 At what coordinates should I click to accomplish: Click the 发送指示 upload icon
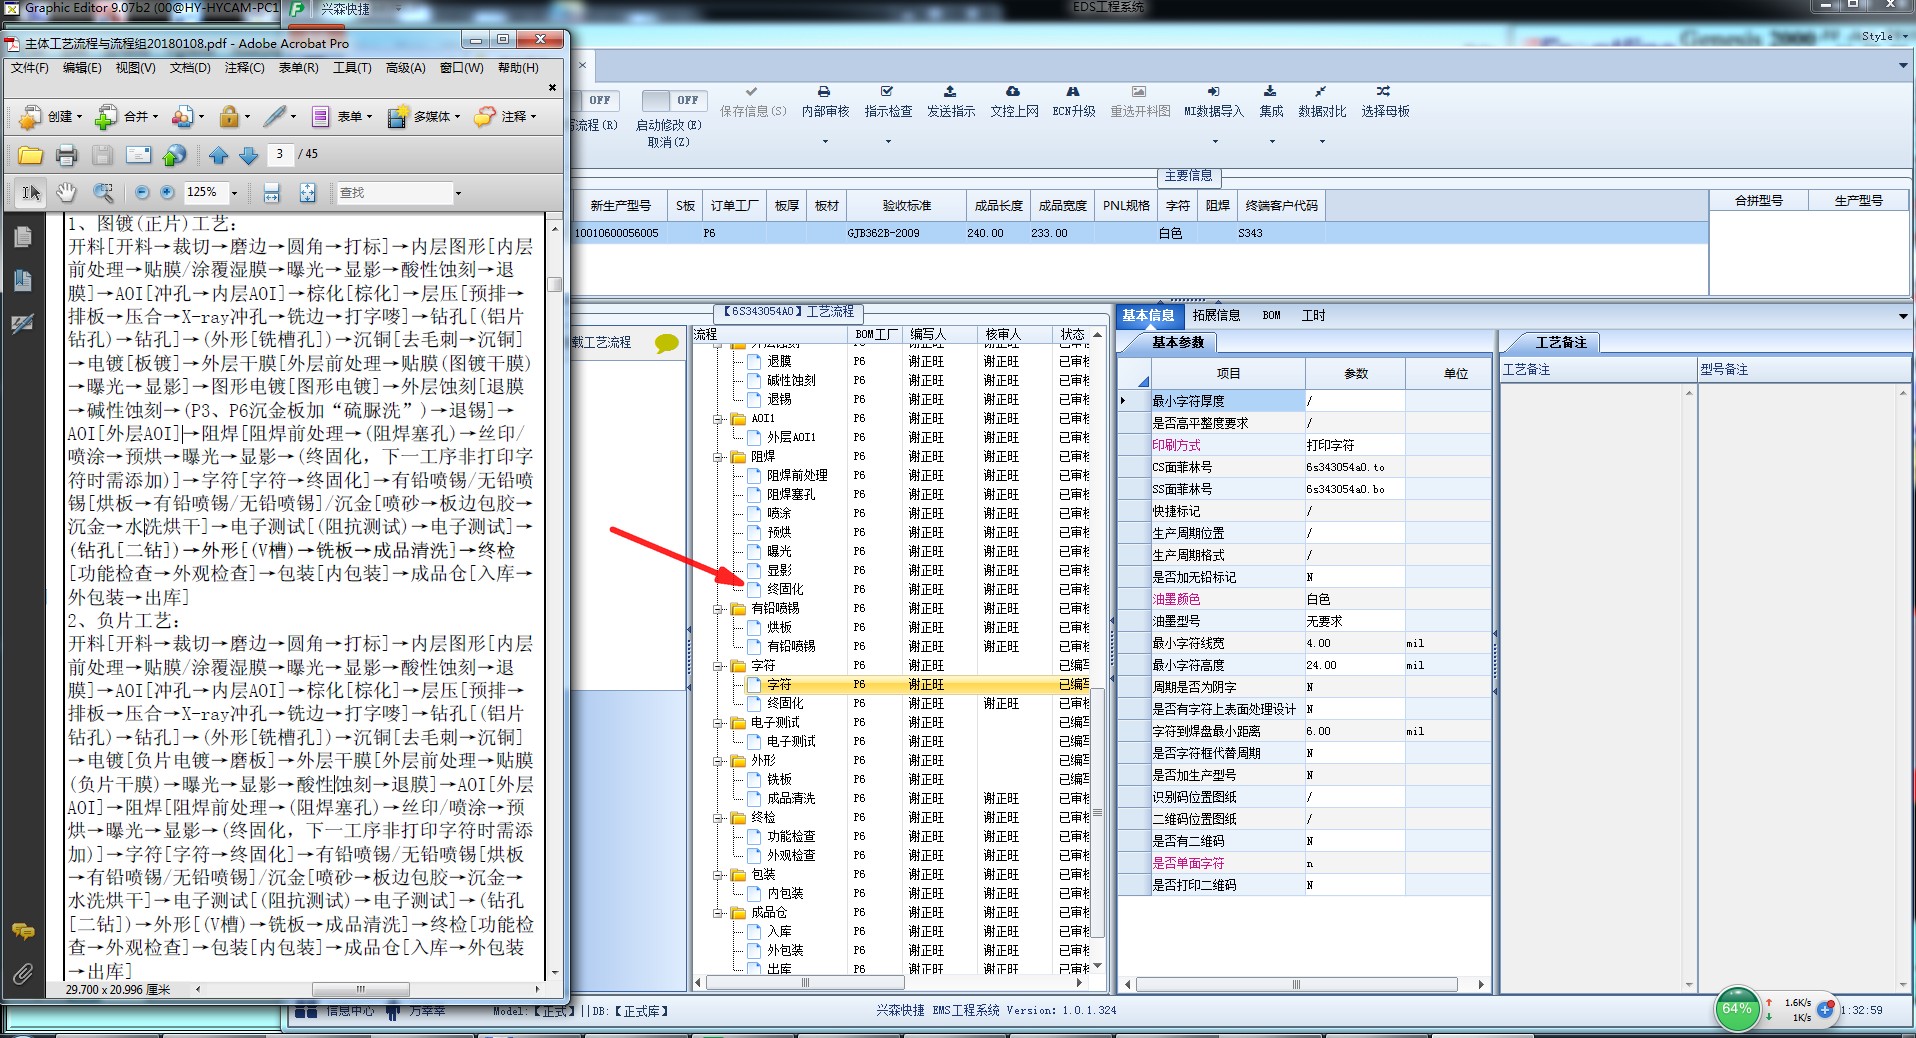point(950,91)
